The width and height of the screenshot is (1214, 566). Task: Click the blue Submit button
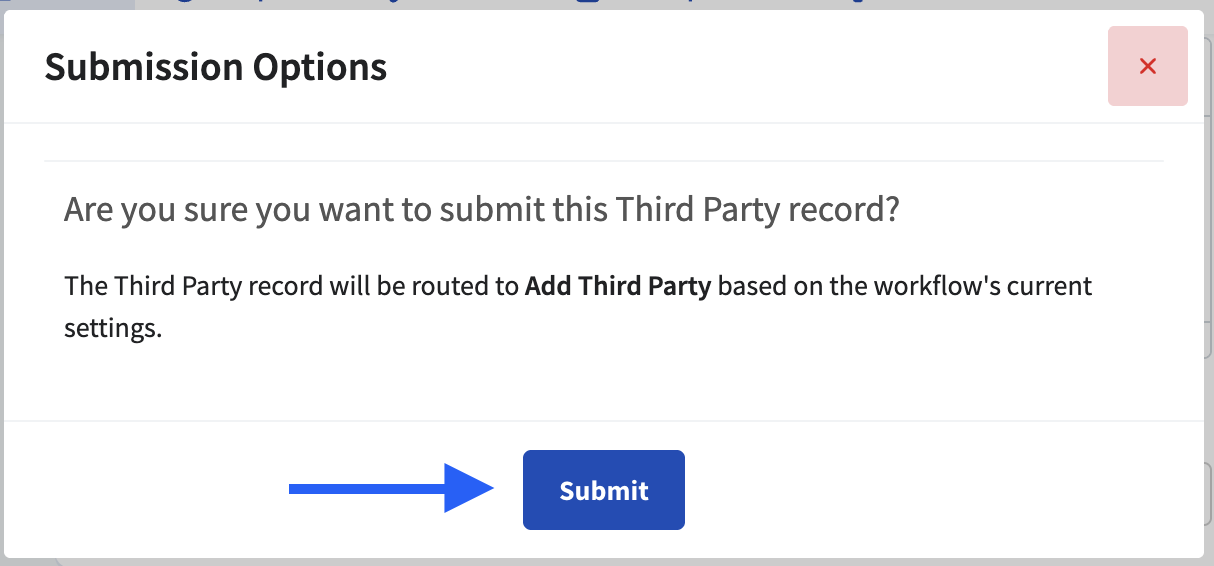pos(603,490)
